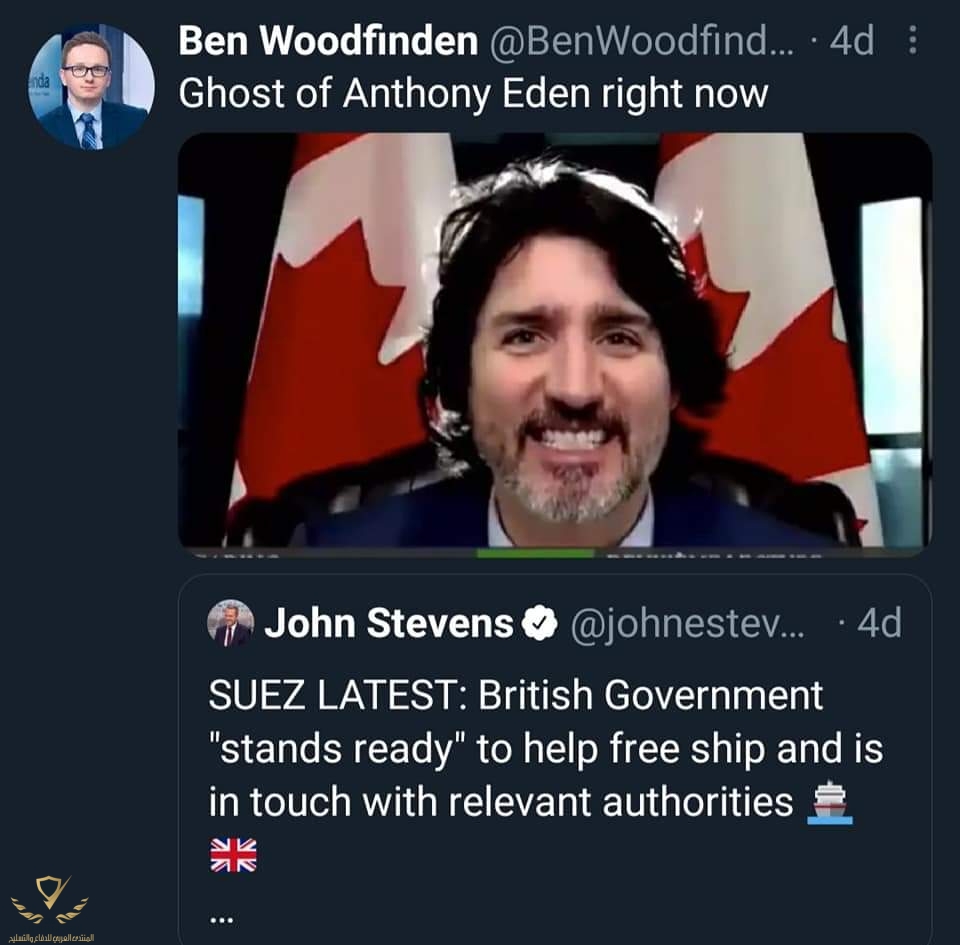Open Ben Woodfinden's profile avatar
The width and height of the screenshot is (960, 945).
(91, 86)
